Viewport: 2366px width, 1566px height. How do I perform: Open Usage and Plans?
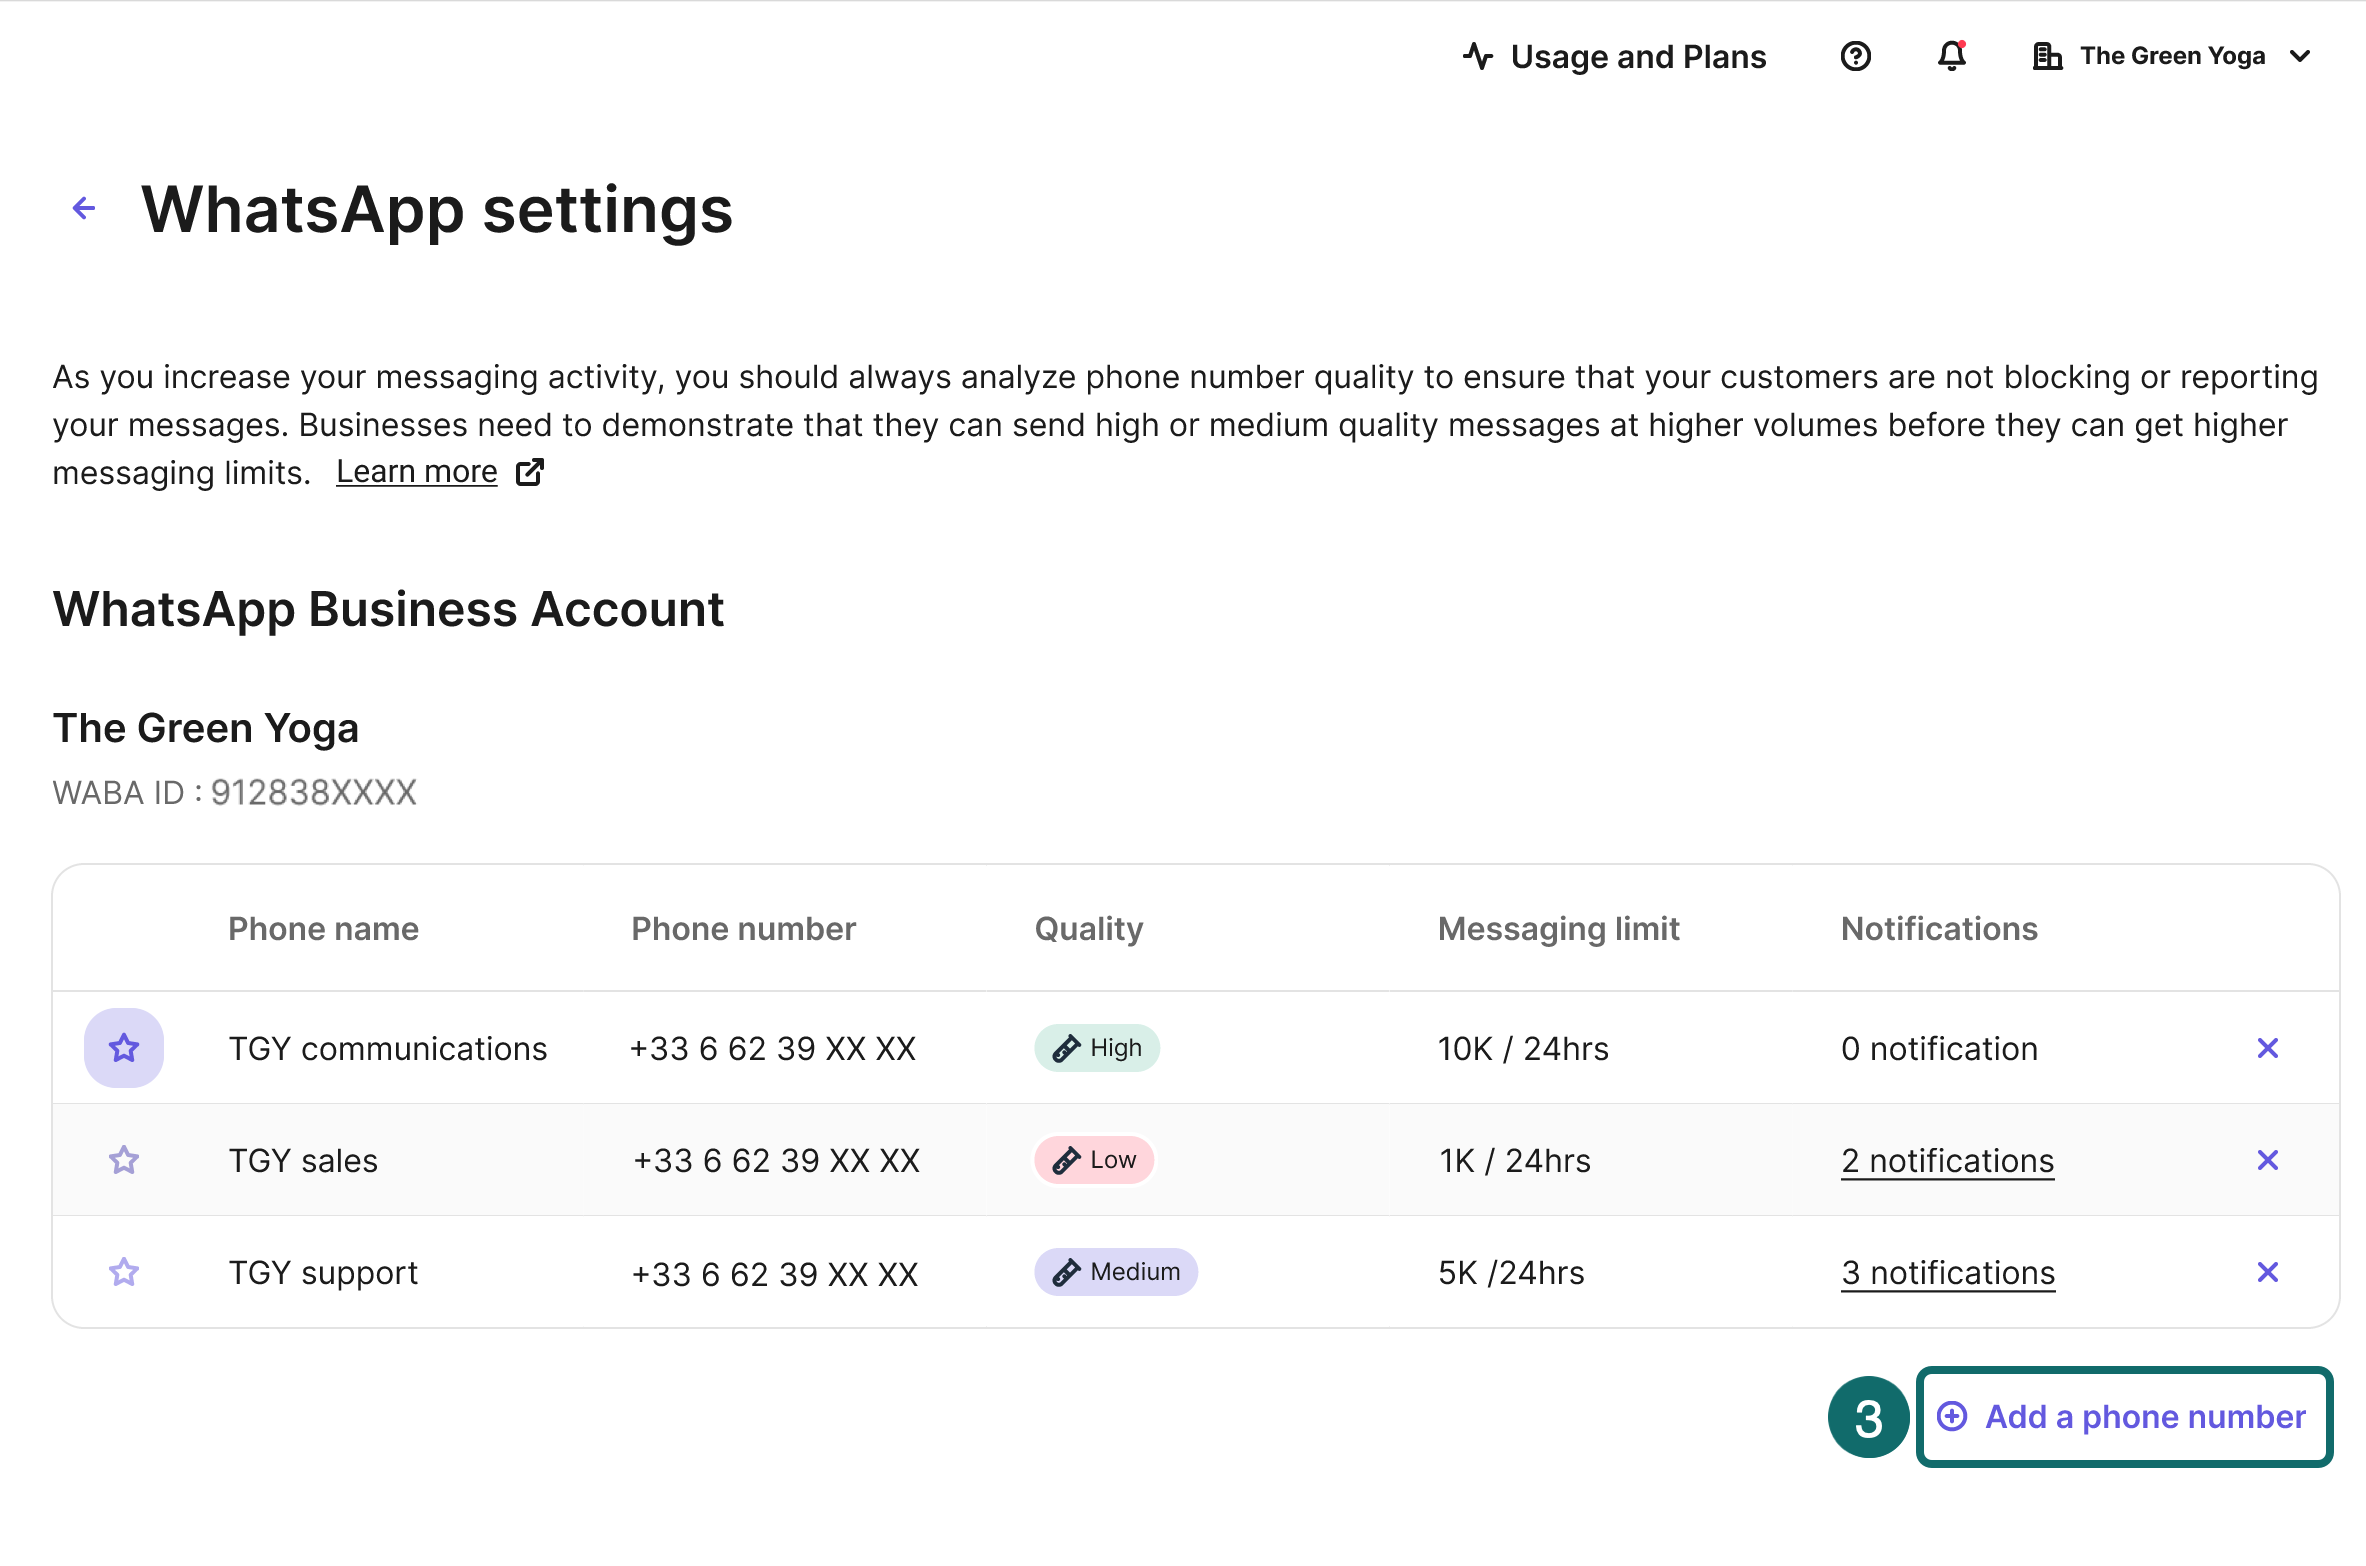[x=1614, y=56]
